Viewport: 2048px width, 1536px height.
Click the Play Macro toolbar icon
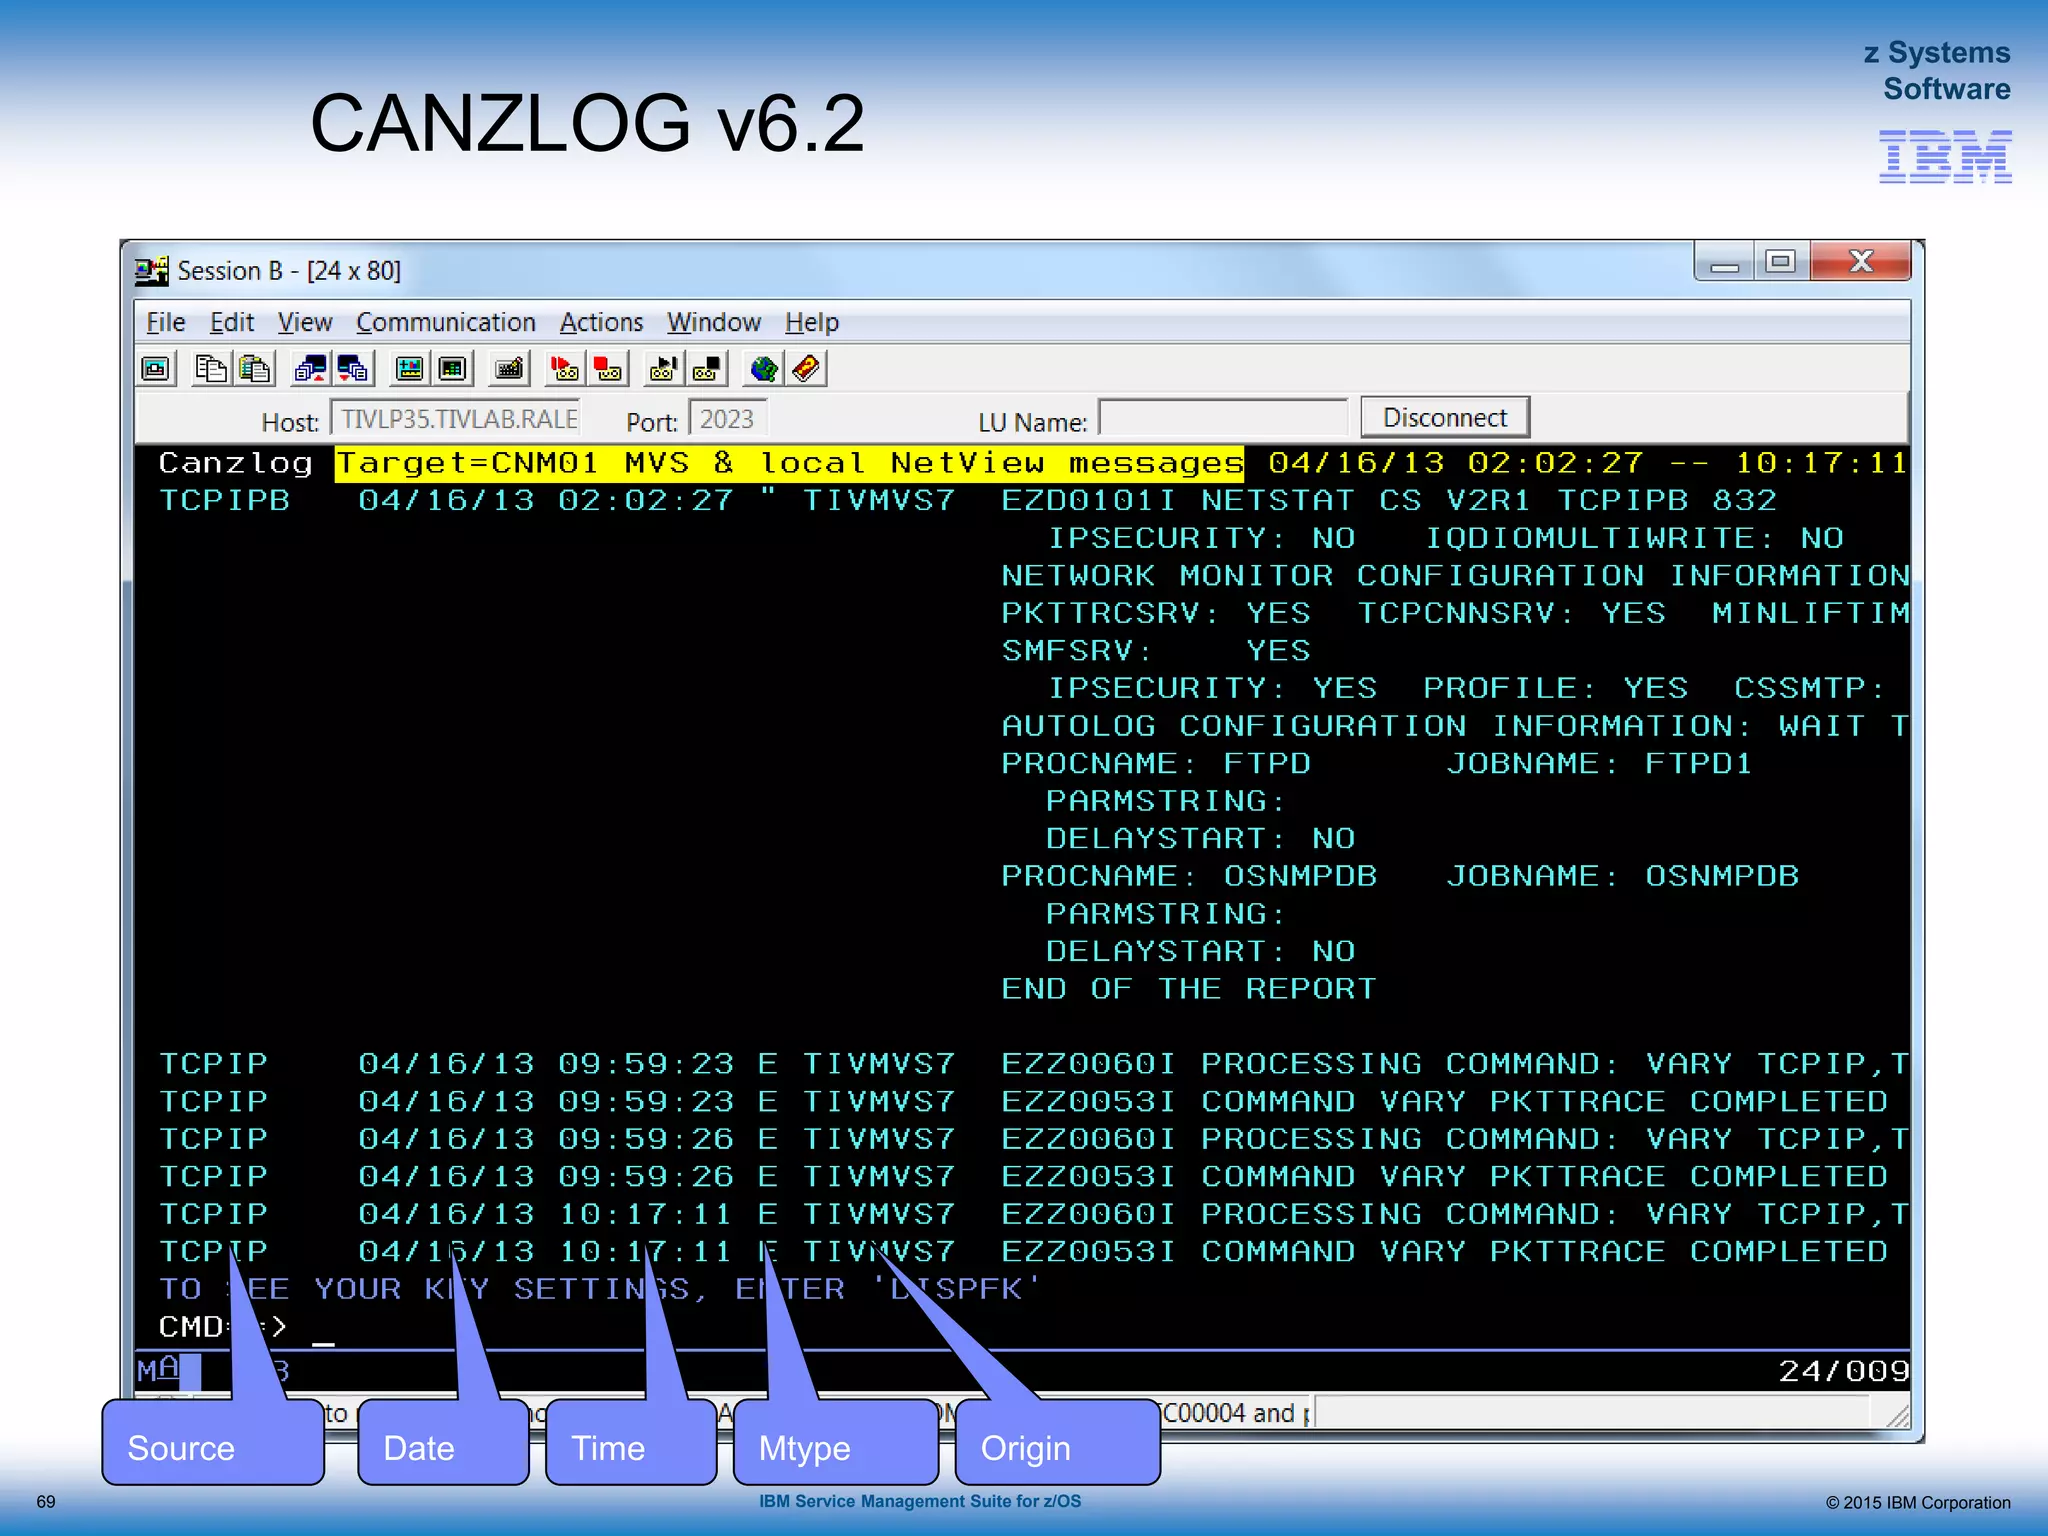coord(663,369)
